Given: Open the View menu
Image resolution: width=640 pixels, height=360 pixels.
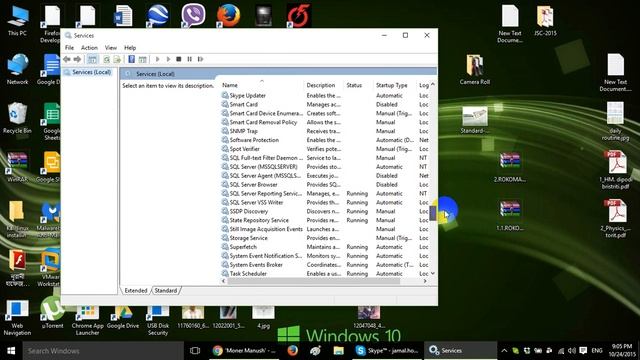Looking at the screenshot, I should point(111,48).
